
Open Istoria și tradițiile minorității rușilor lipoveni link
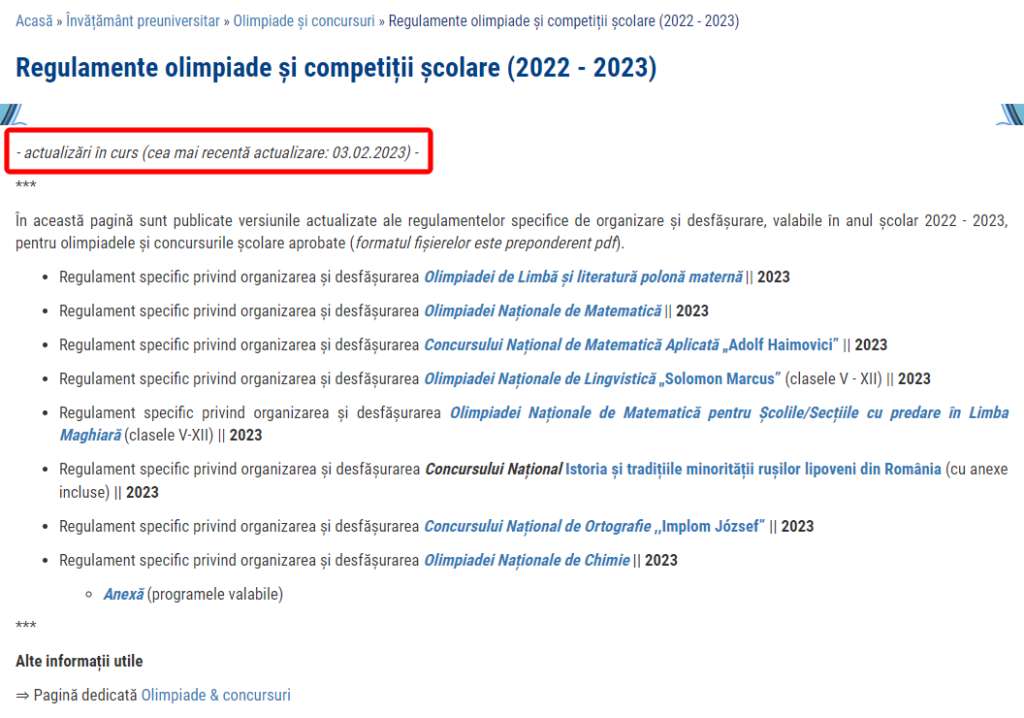tap(753, 469)
